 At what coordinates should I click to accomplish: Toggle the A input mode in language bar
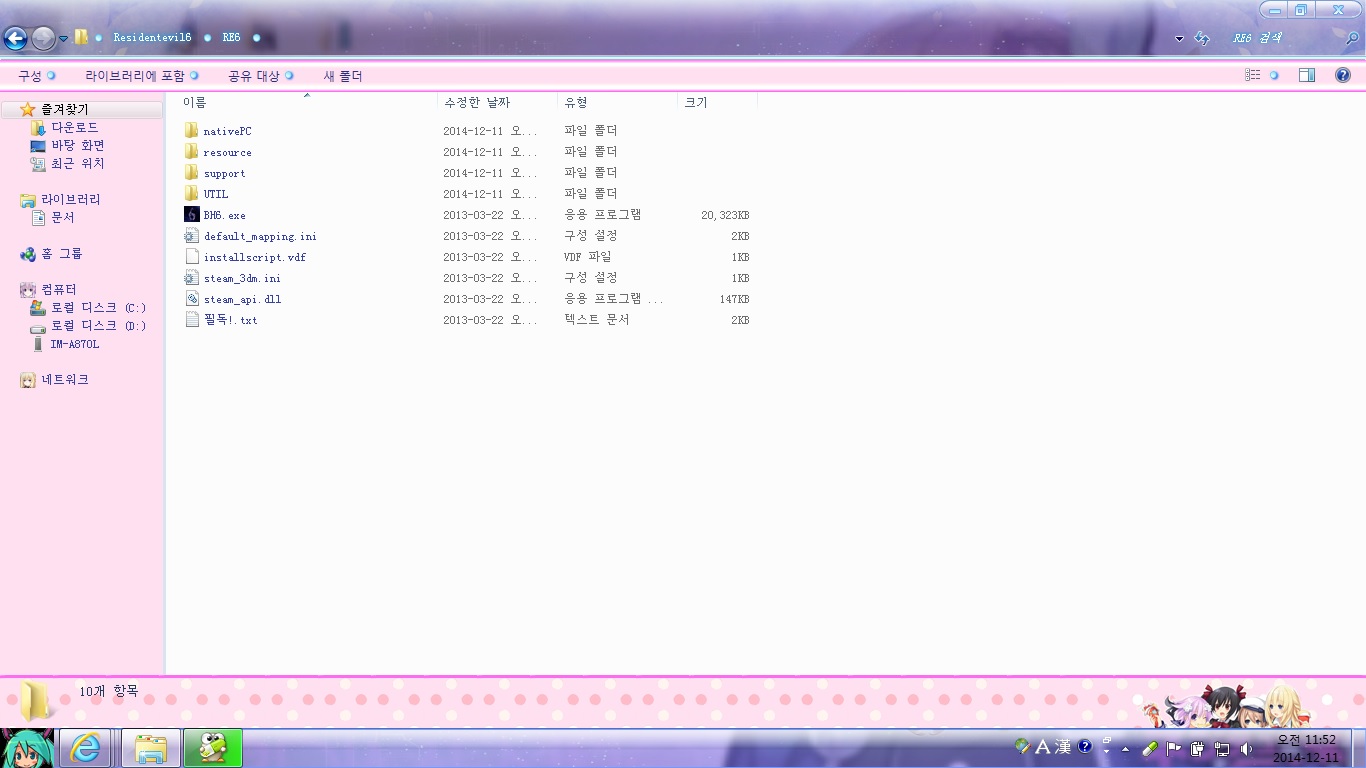pos(1042,747)
